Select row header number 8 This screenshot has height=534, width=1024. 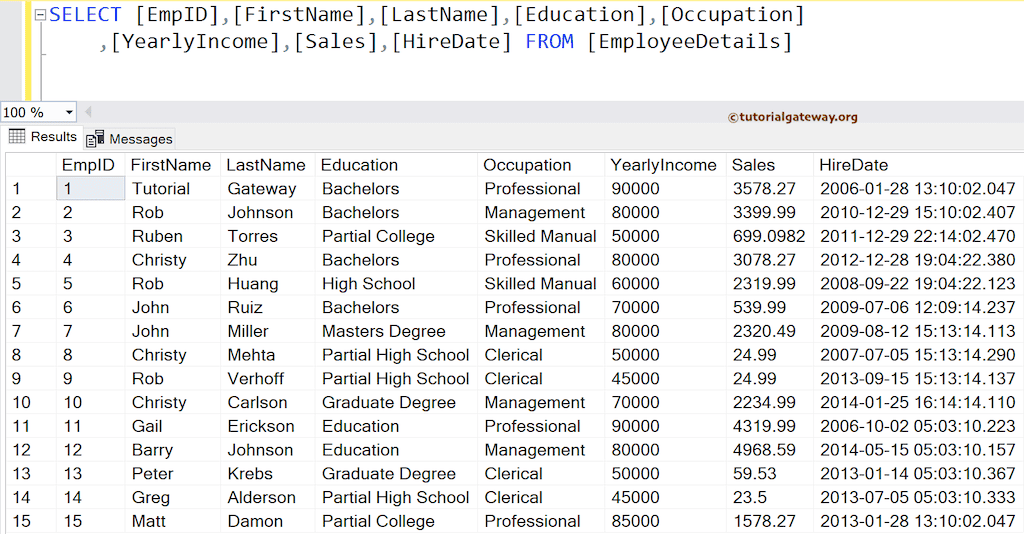pos(31,355)
